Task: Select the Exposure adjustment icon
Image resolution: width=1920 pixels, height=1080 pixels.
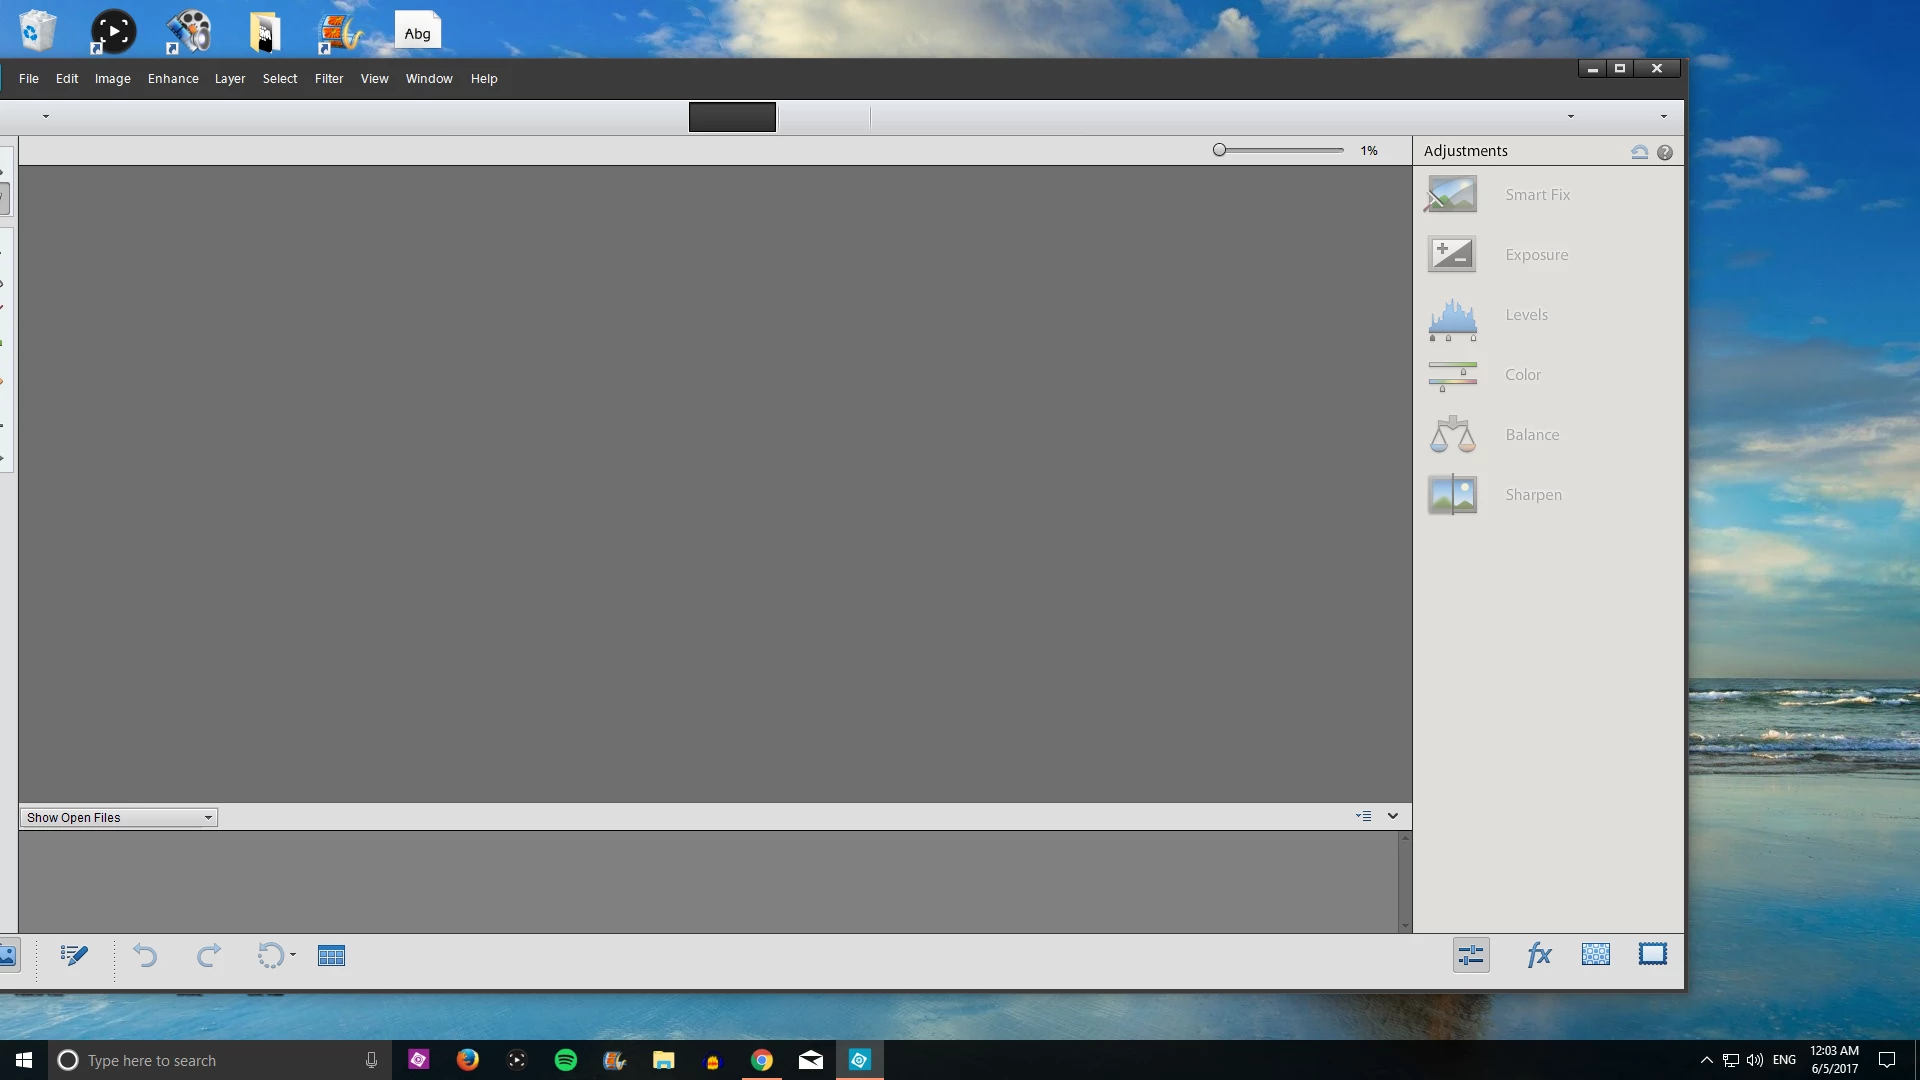Action: (x=1452, y=255)
